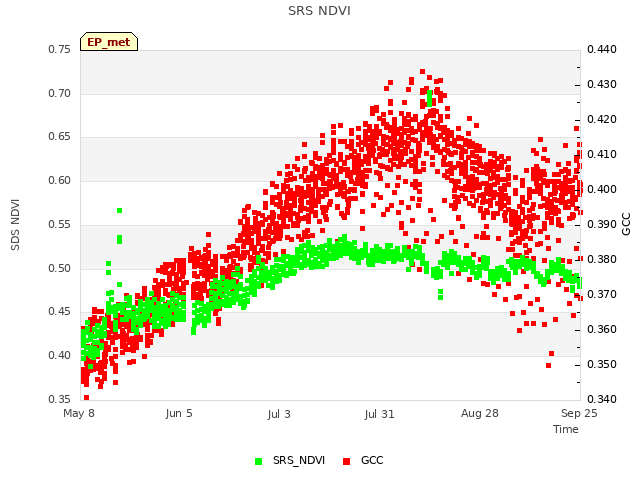Click the 0.420 right axis value
The width and height of the screenshot is (640, 480).
click(x=602, y=120)
